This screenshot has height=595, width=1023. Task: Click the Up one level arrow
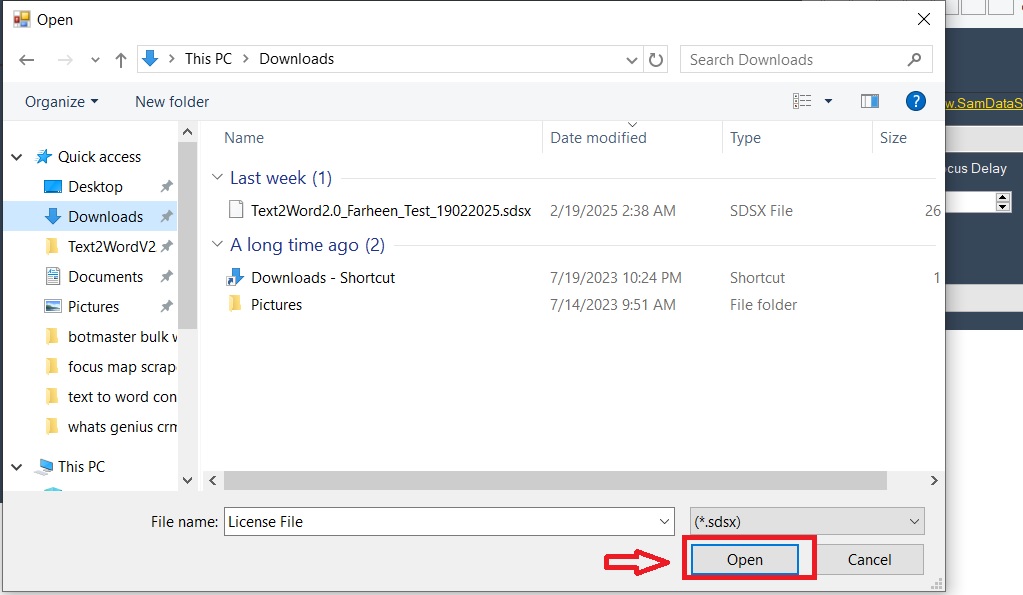pyautogui.click(x=121, y=60)
